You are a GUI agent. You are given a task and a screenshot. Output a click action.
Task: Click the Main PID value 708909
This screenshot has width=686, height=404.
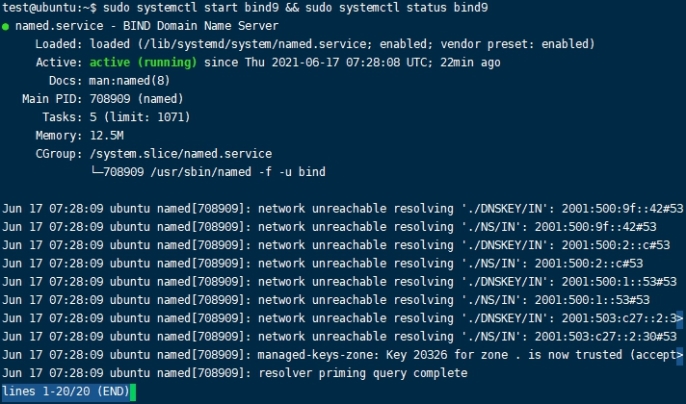coord(113,99)
